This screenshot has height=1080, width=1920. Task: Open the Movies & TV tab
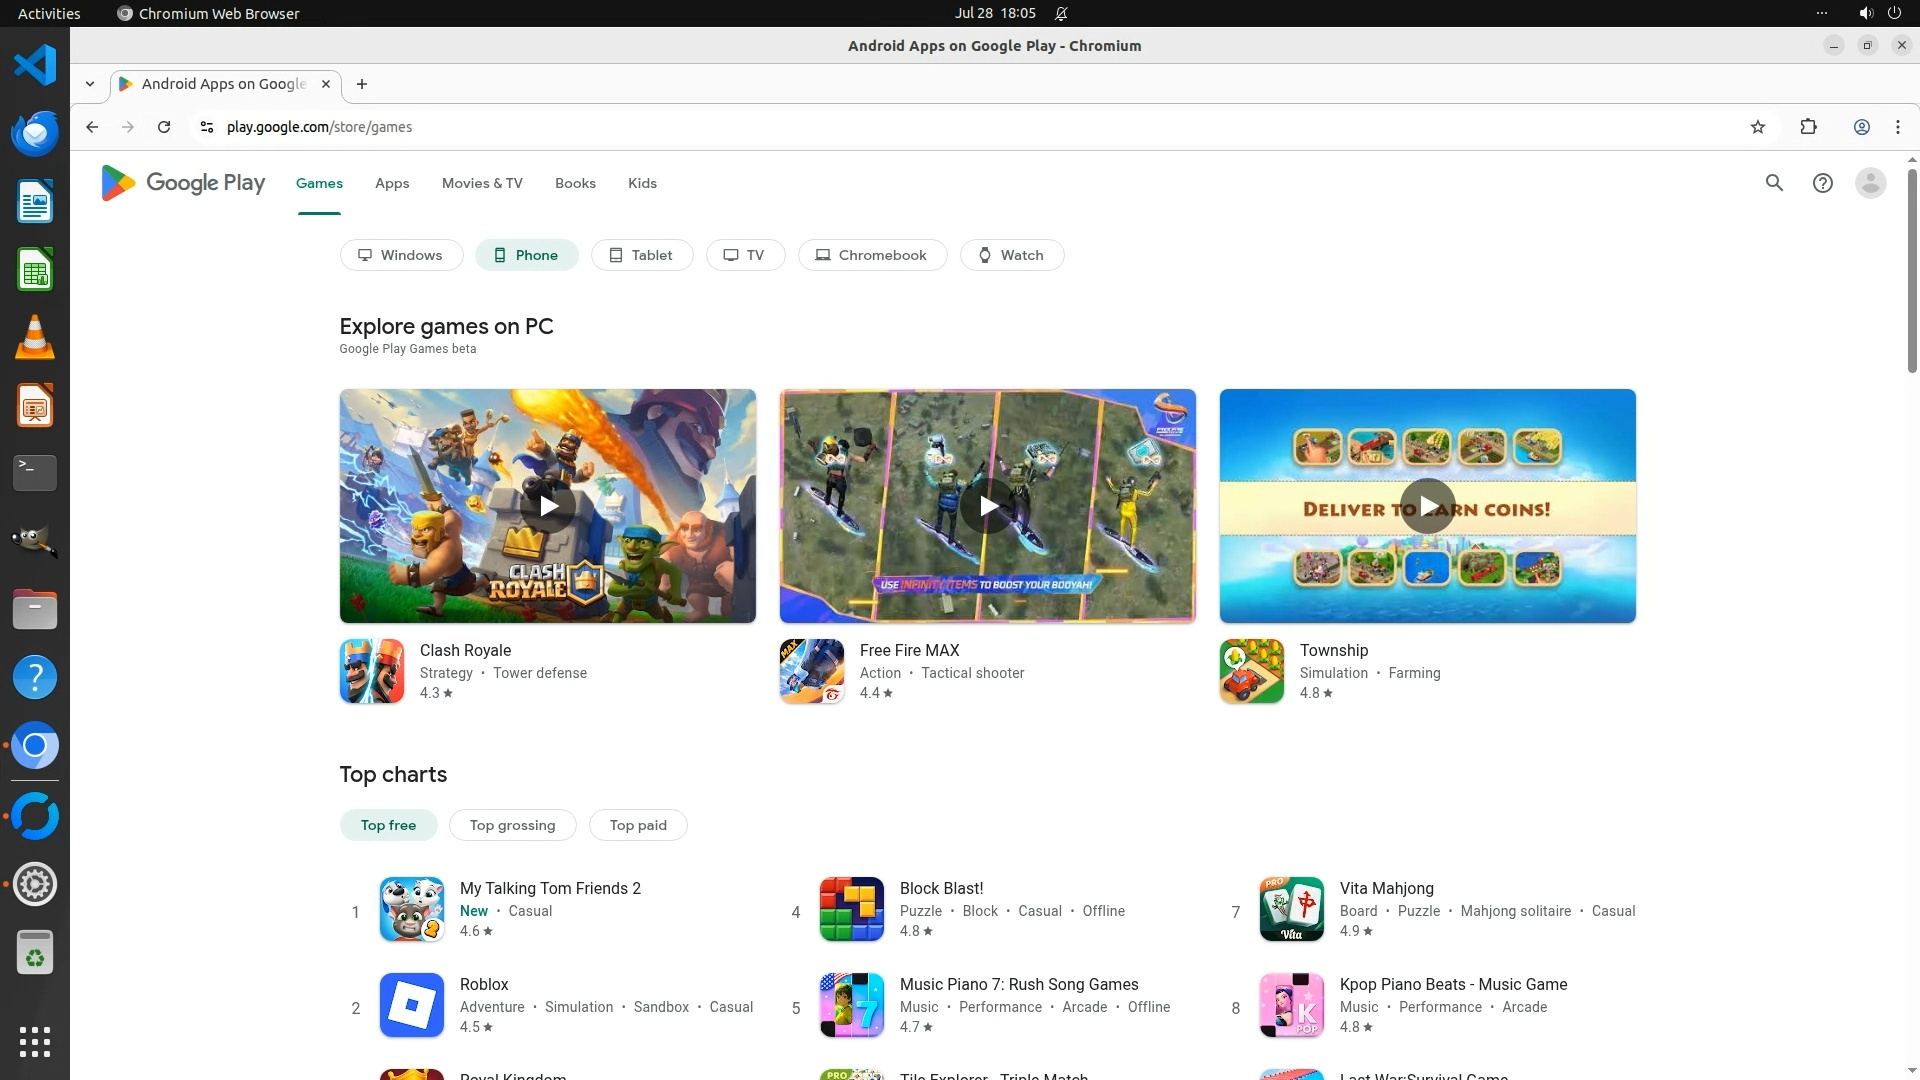(482, 183)
